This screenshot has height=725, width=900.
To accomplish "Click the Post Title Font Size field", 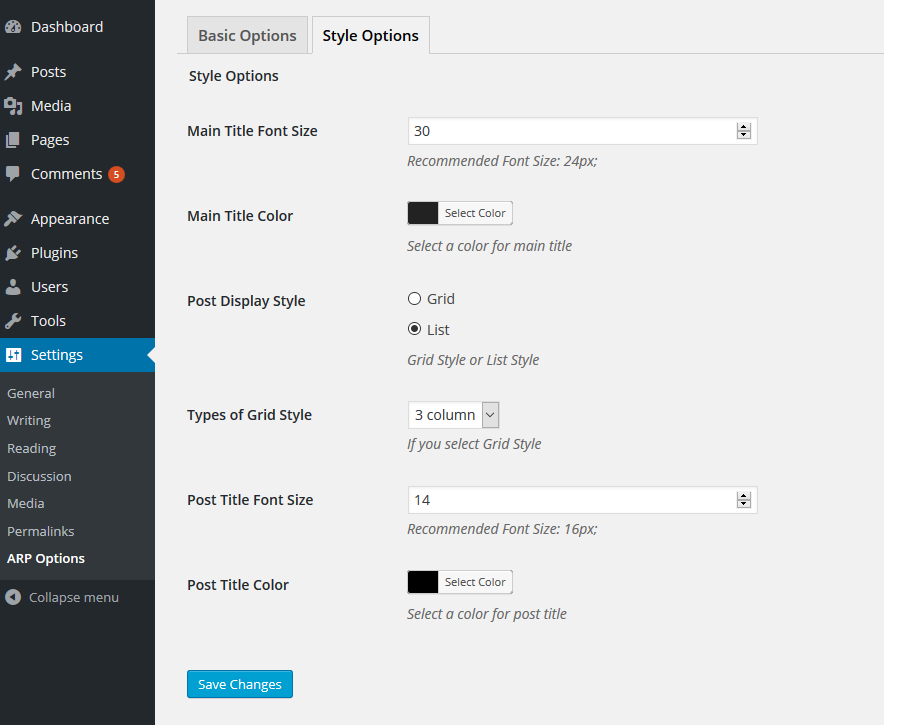I will point(583,500).
